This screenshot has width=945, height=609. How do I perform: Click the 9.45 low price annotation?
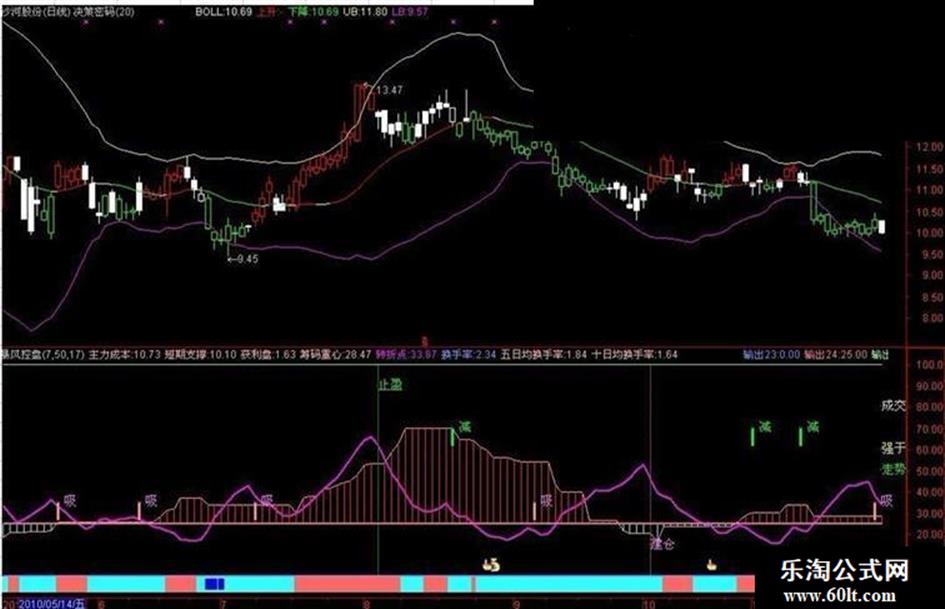coord(247,259)
